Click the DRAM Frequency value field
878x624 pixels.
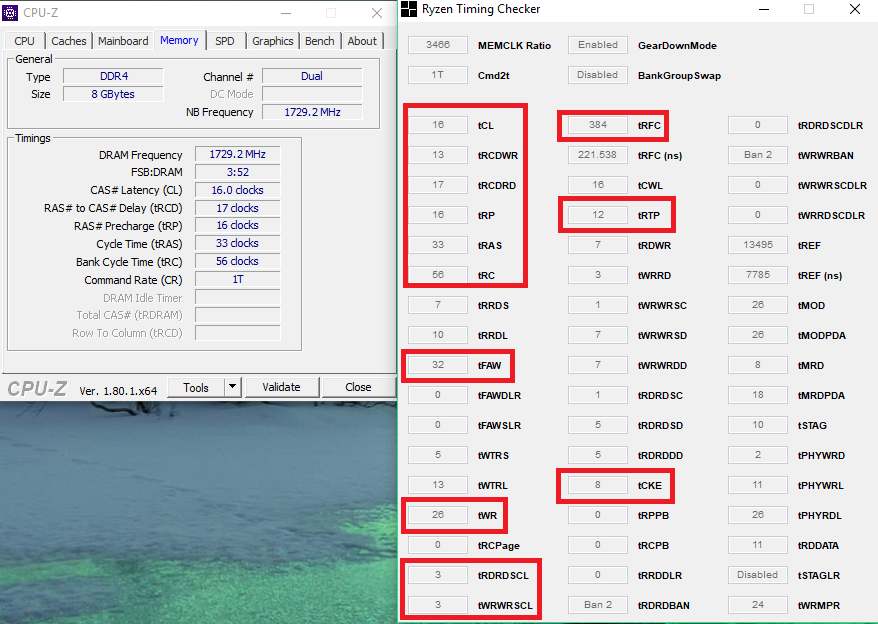pyautogui.click(x=237, y=155)
